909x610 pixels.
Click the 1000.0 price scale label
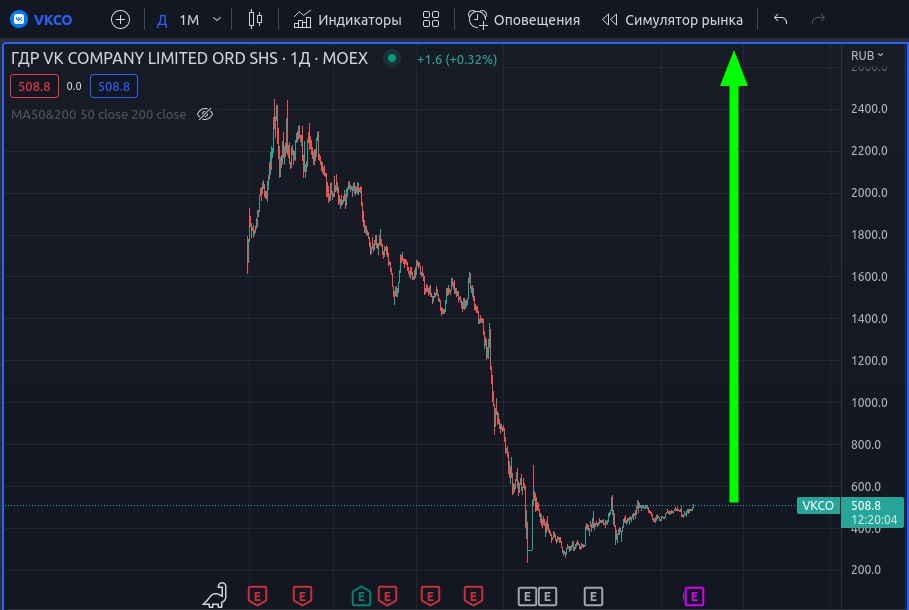pos(869,402)
